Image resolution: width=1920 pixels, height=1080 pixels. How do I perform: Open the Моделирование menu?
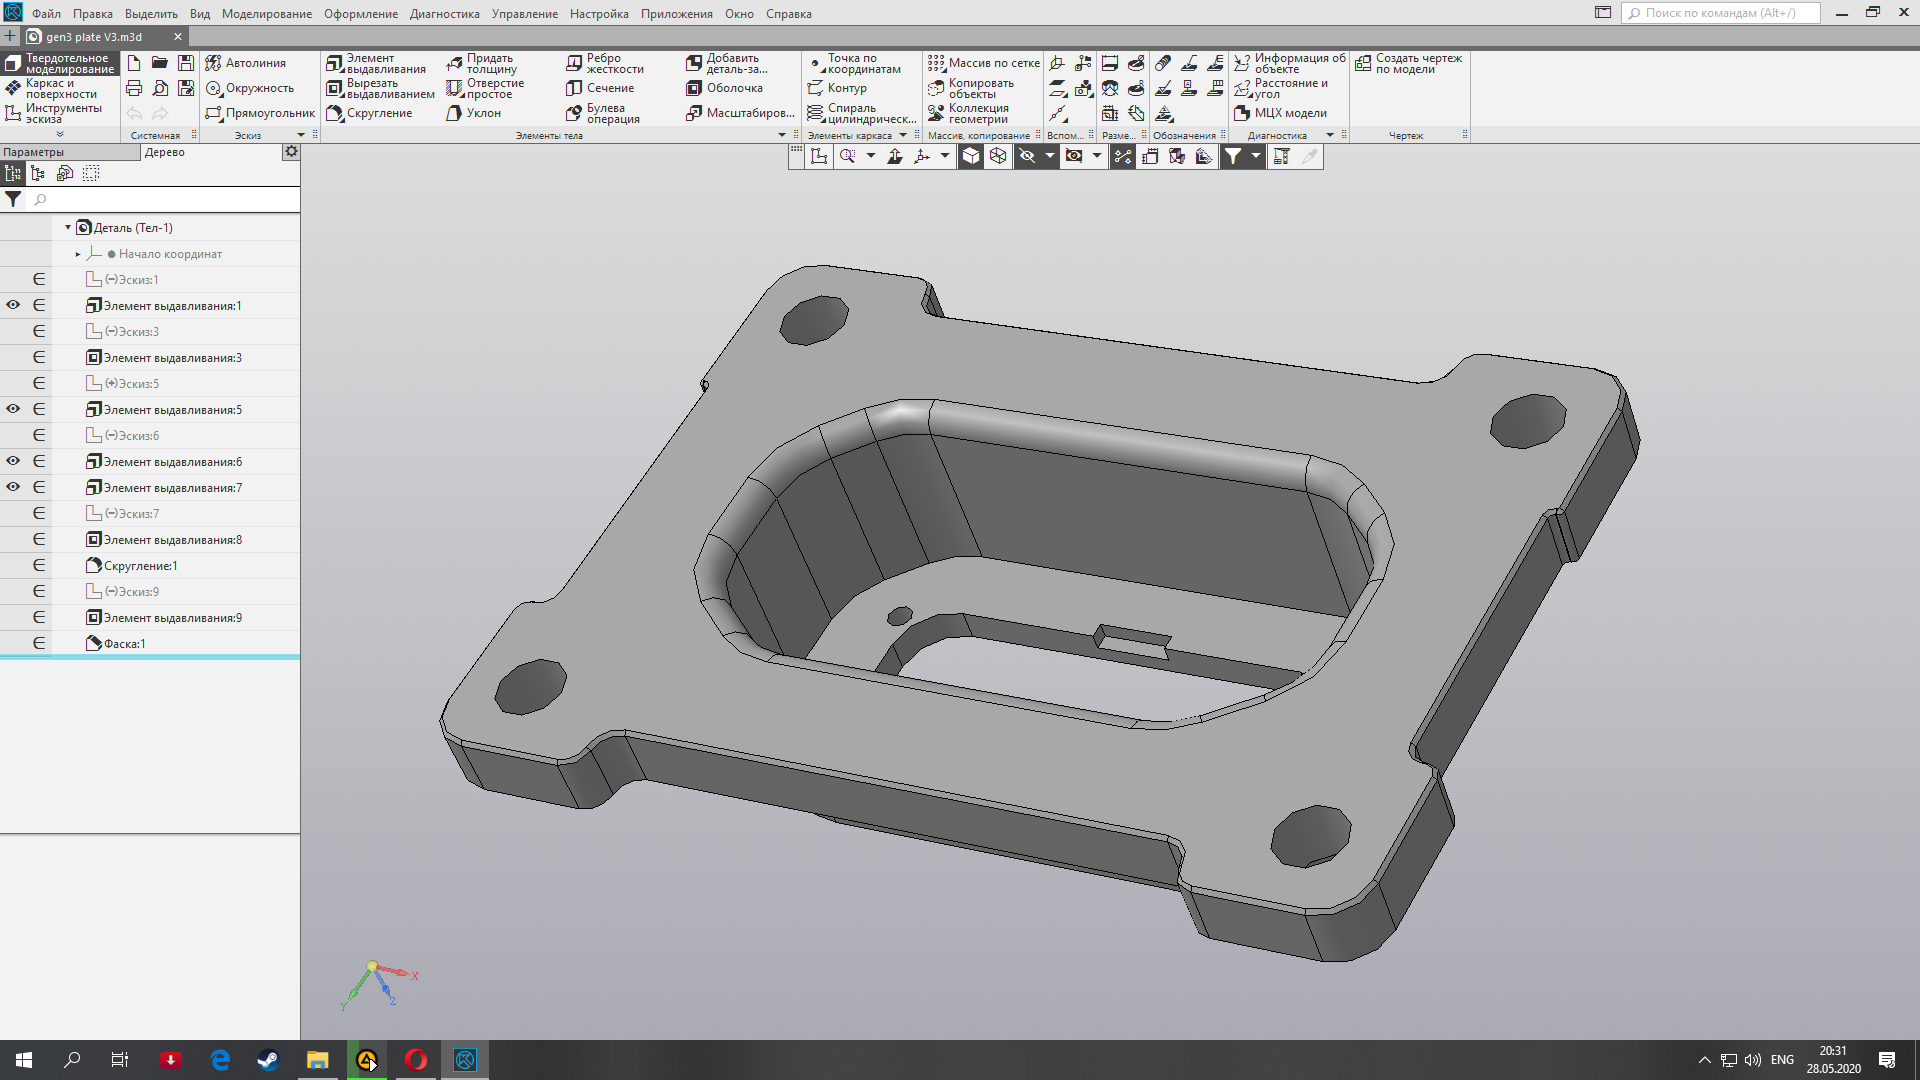(x=266, y=14)
